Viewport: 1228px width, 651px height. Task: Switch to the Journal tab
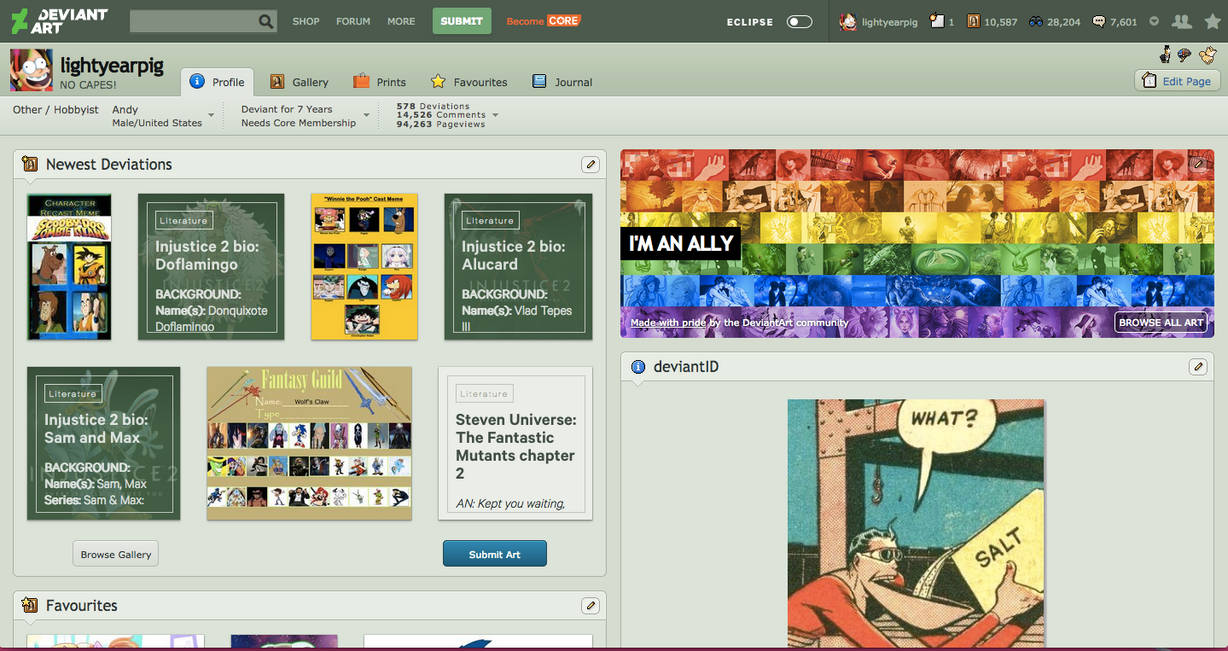tap(562, 82)
